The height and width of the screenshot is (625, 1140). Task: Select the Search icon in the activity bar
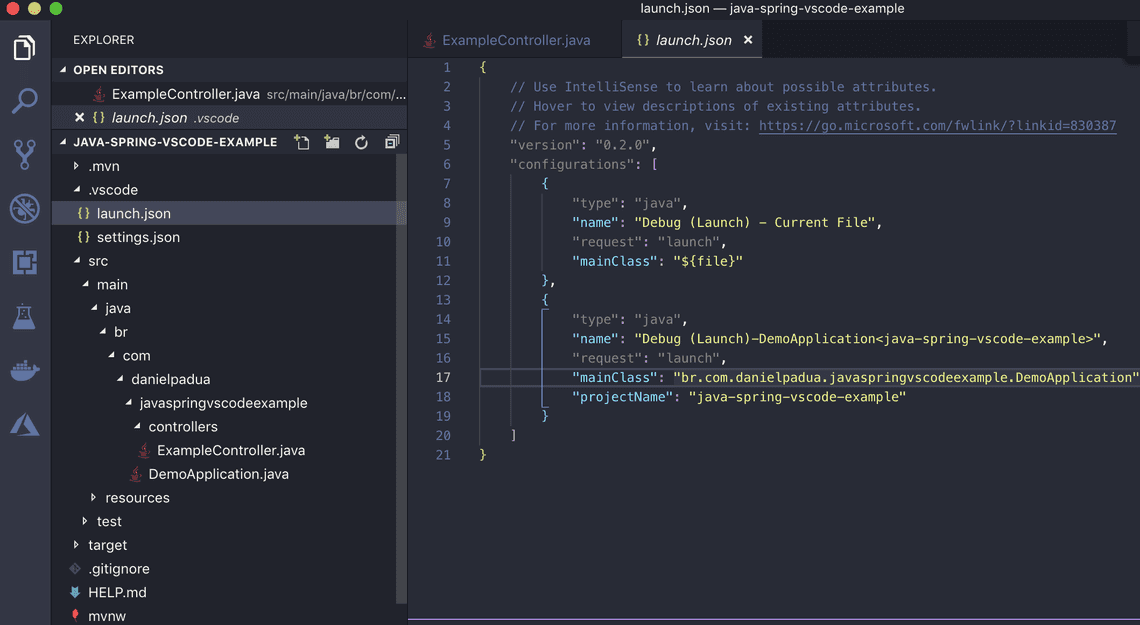[x=24, y=100]
